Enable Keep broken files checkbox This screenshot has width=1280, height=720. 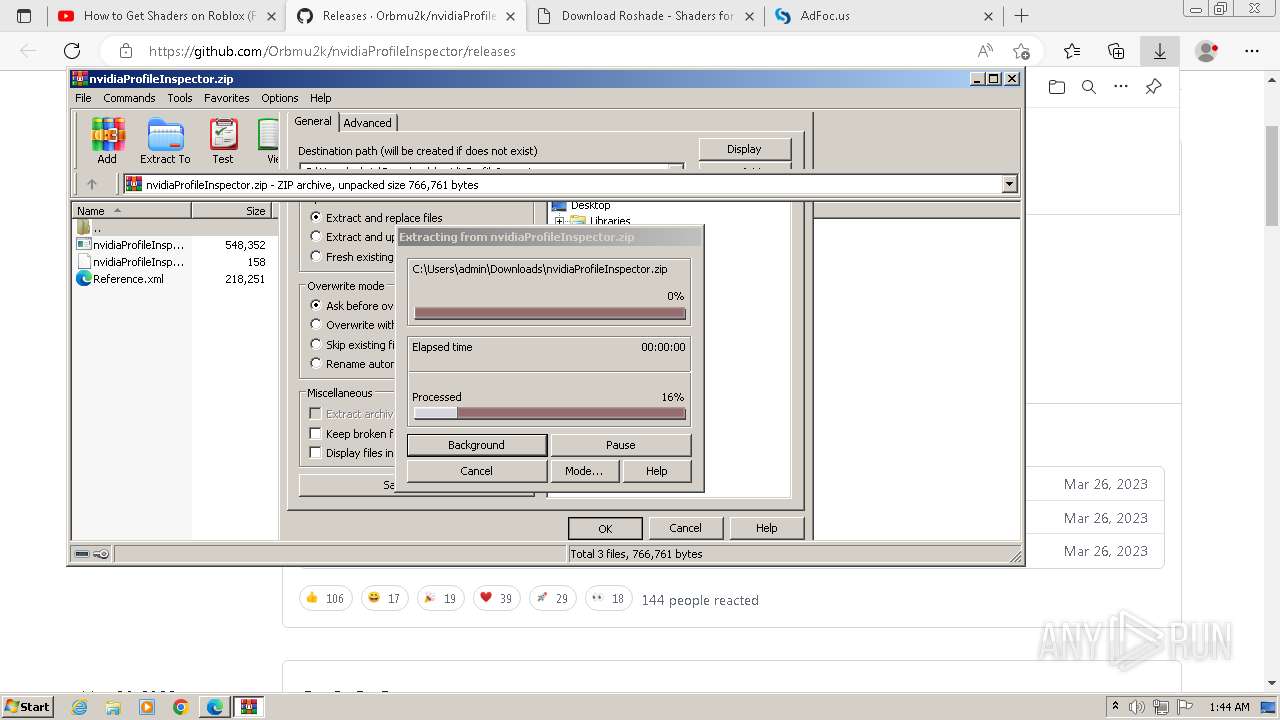pyautogui.click(x=315, y=434)
